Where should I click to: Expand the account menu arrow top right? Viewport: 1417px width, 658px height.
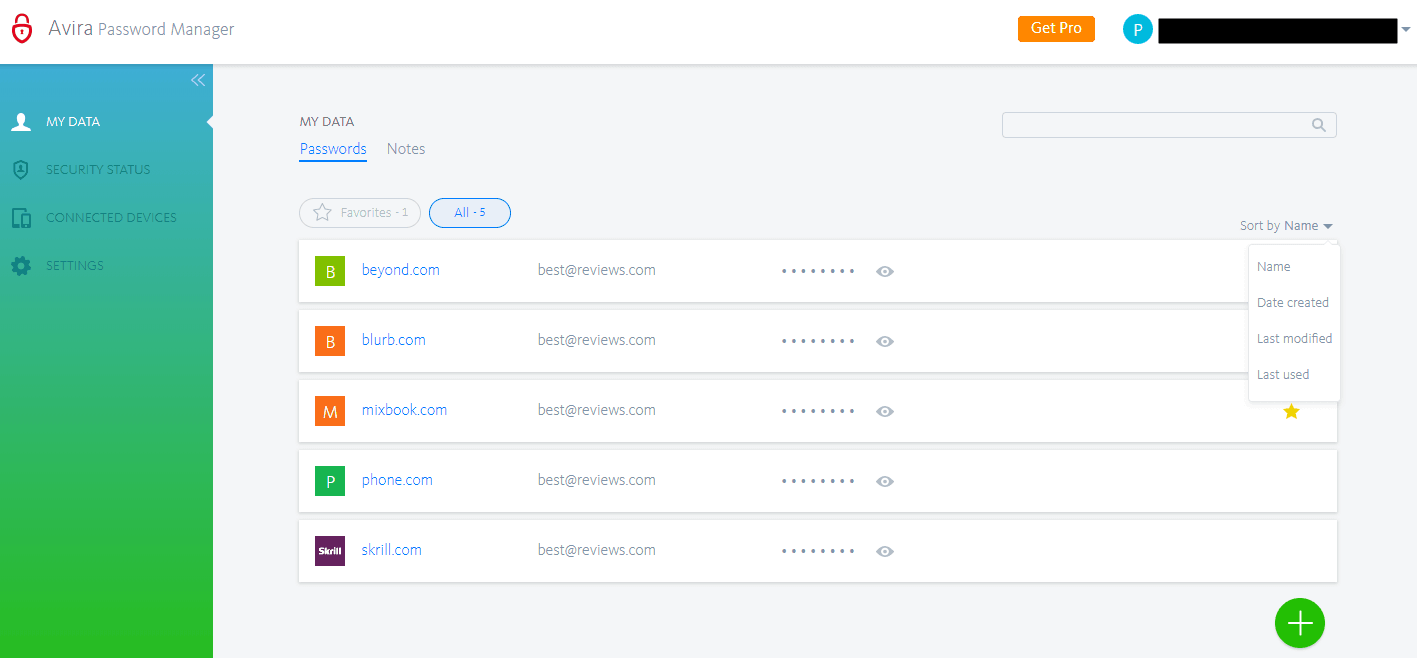click(1408, 30)
